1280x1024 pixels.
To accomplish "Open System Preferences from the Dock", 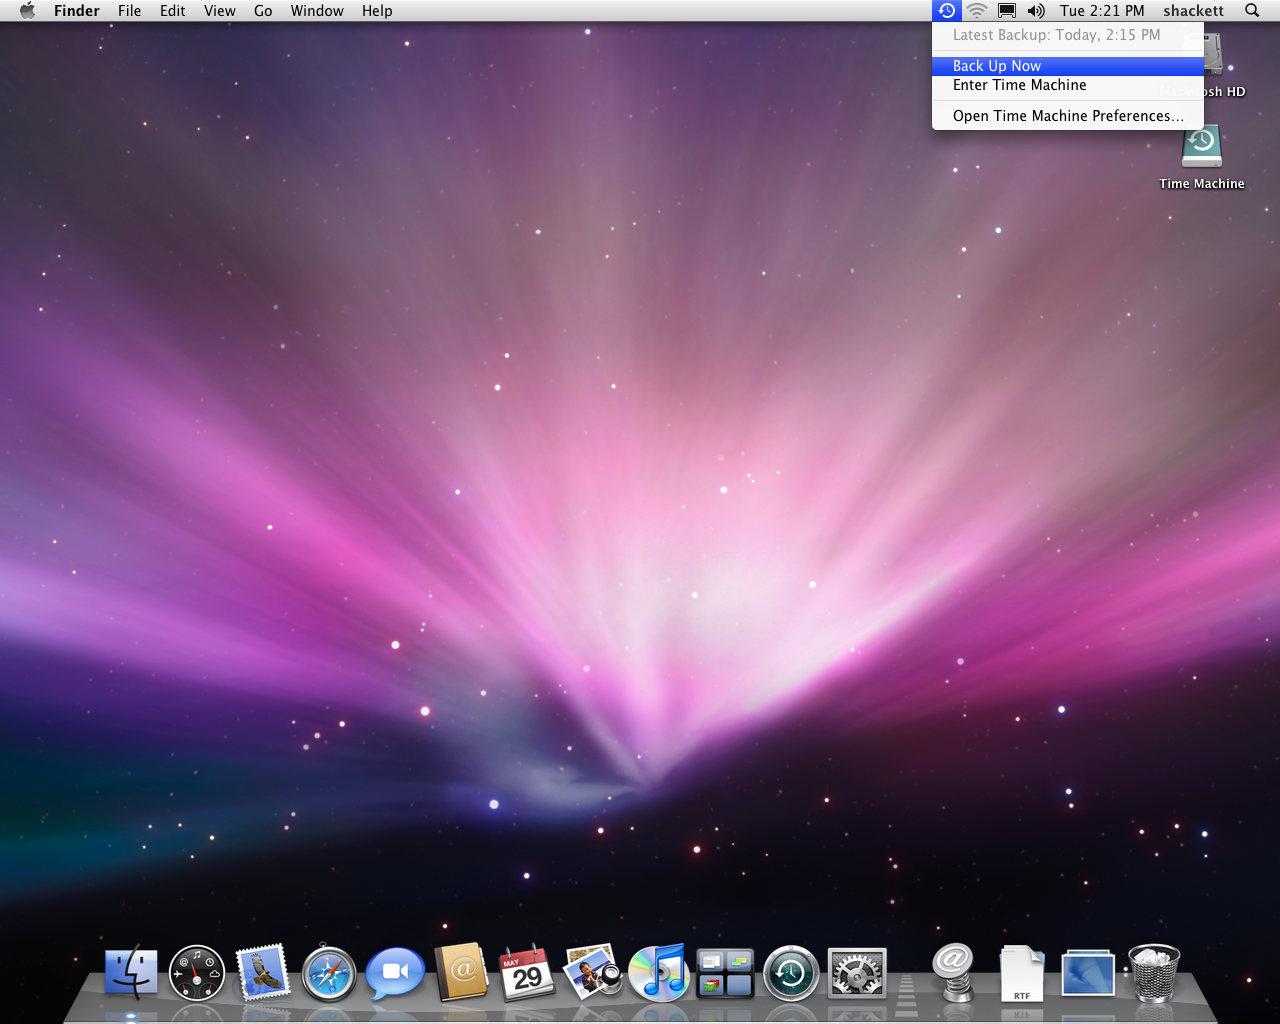I will pyautogui.click(x=857, y=973).
